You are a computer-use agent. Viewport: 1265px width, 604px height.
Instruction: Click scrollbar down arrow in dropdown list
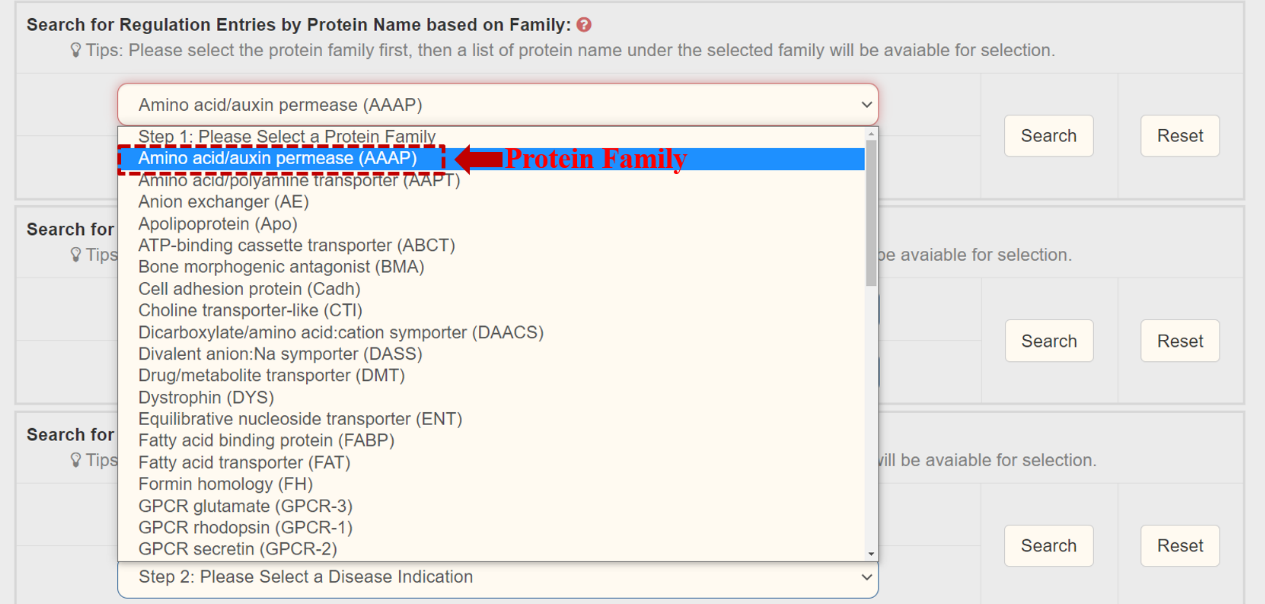click(x=871, y=553)
